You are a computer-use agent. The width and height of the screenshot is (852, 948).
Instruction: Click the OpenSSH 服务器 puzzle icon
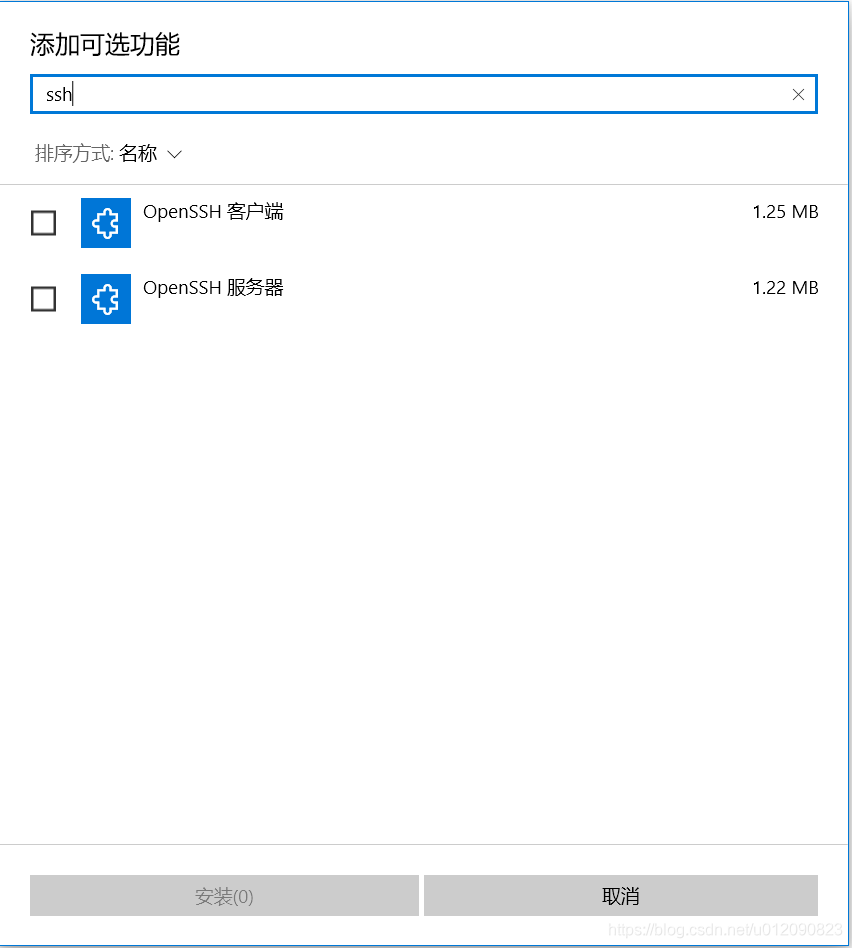106,299
